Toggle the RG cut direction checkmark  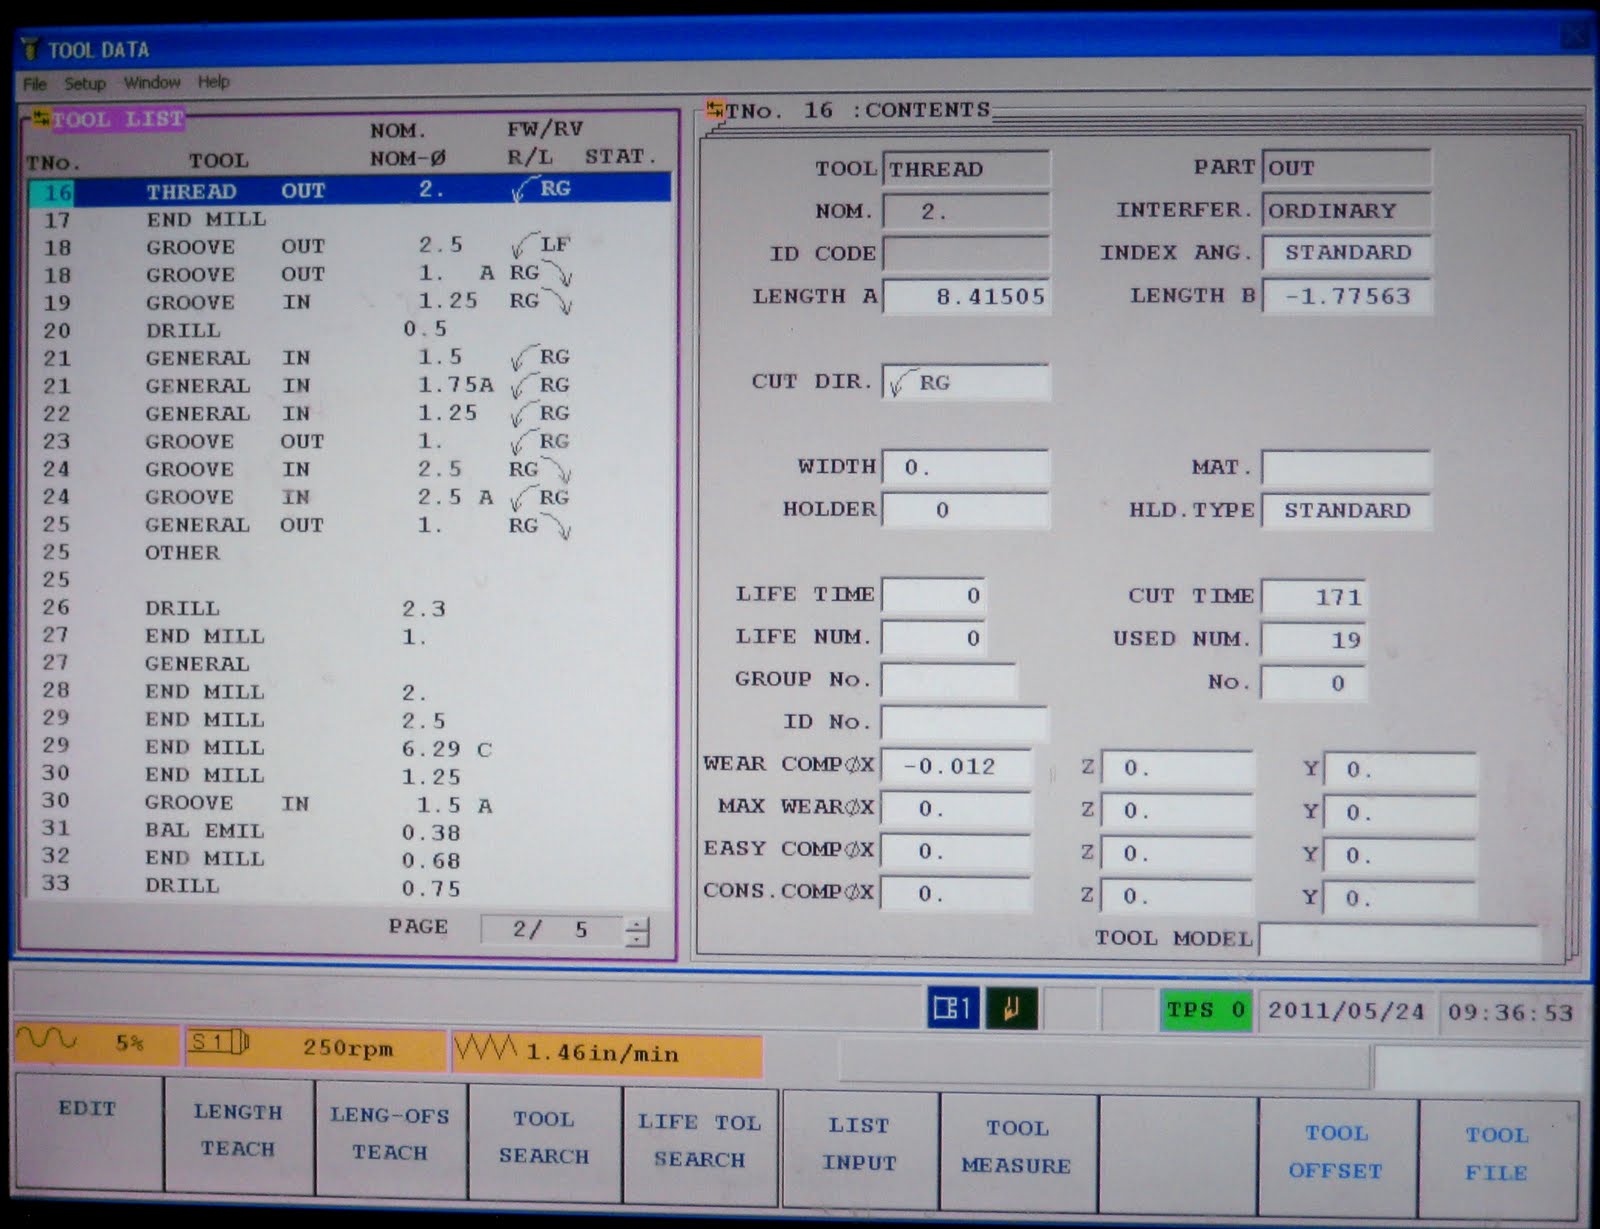pyautogui.click(x=898, y=382)
